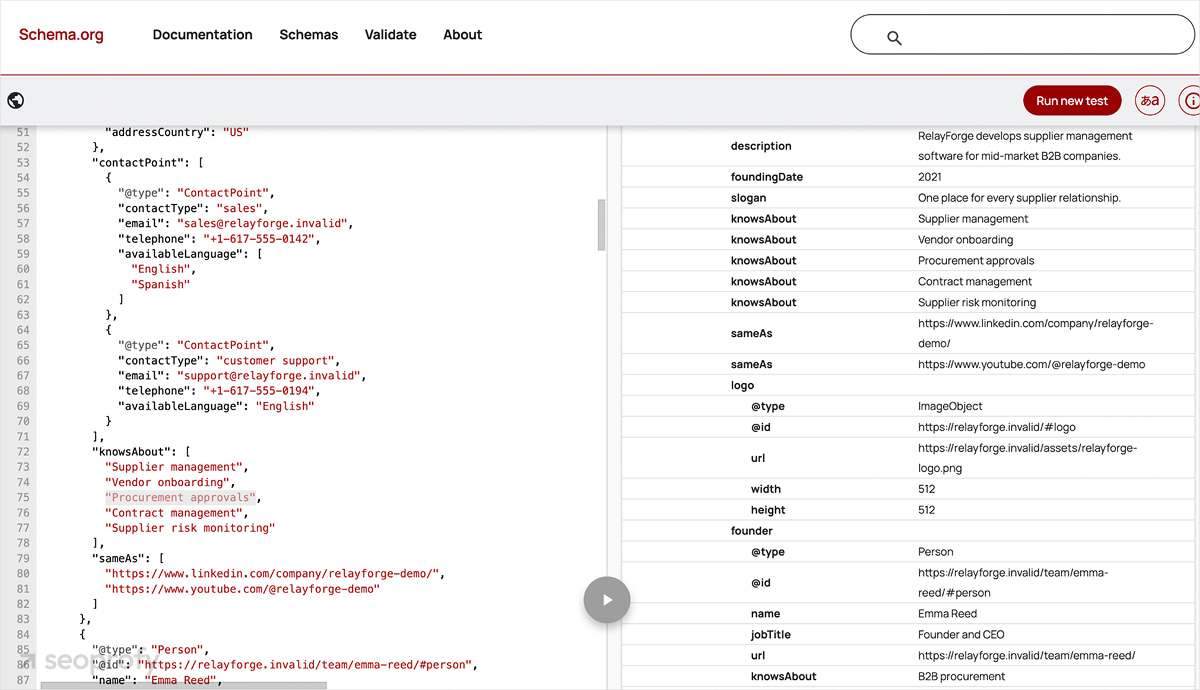Screen dimensions: 1200x690
Task: Open the Validate menu item
Action: click(x=390, y=34)
